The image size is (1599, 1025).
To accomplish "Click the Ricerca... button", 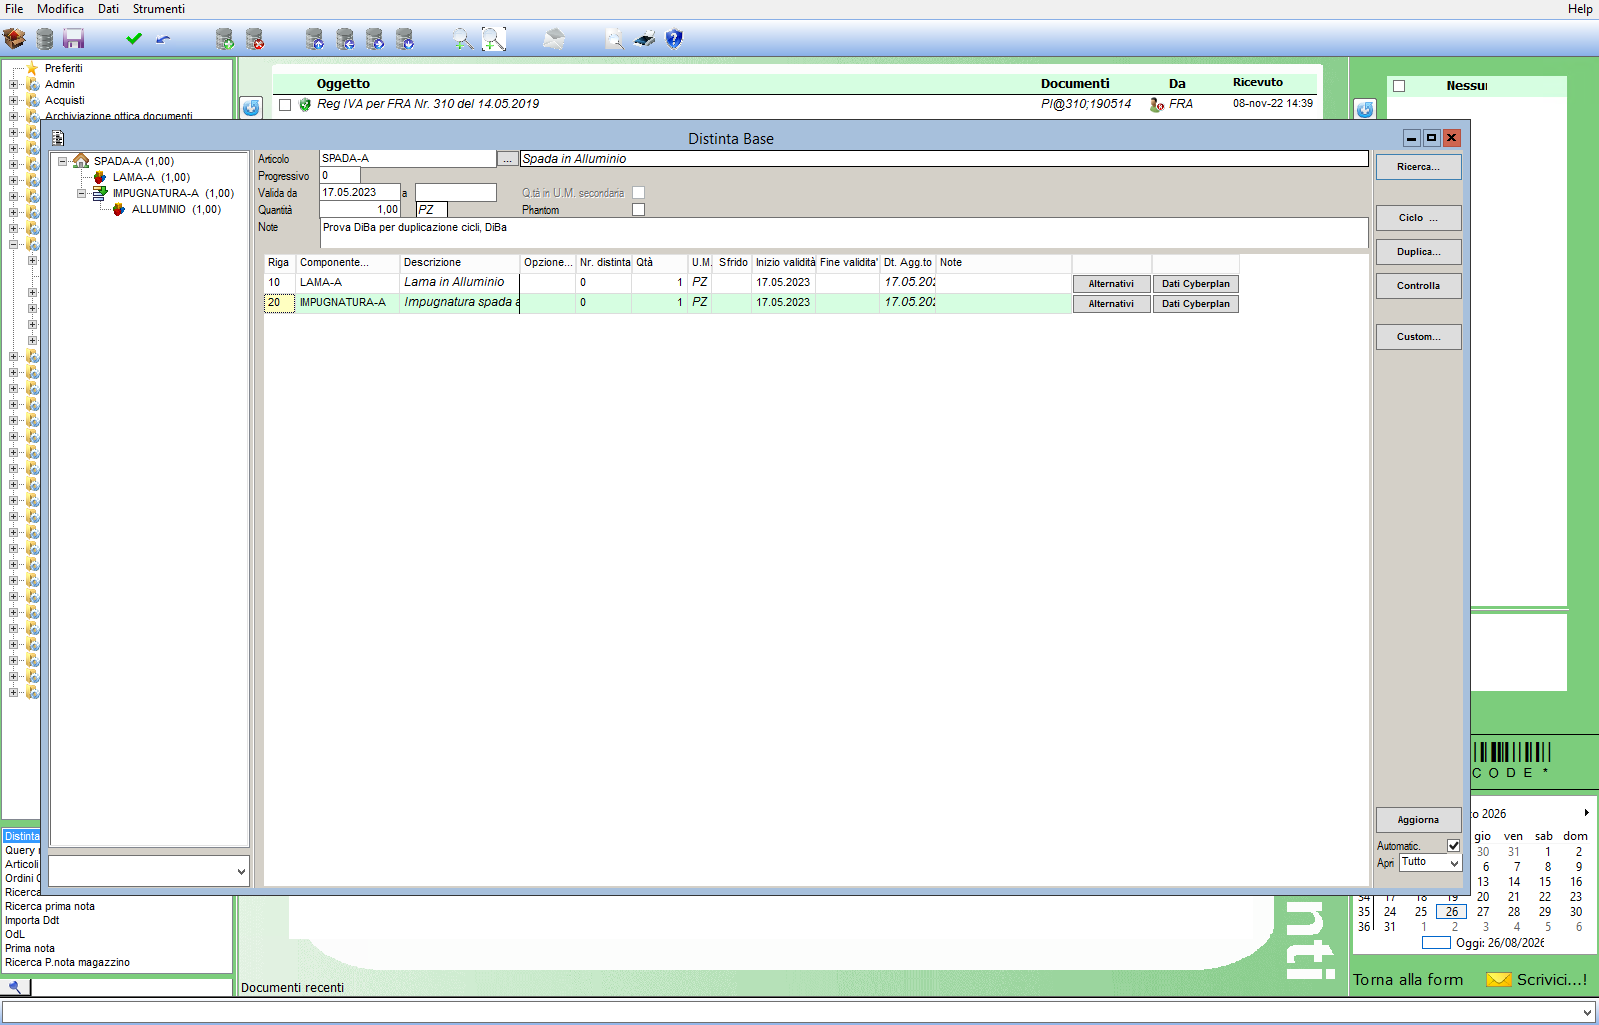I will point(1418,167).
